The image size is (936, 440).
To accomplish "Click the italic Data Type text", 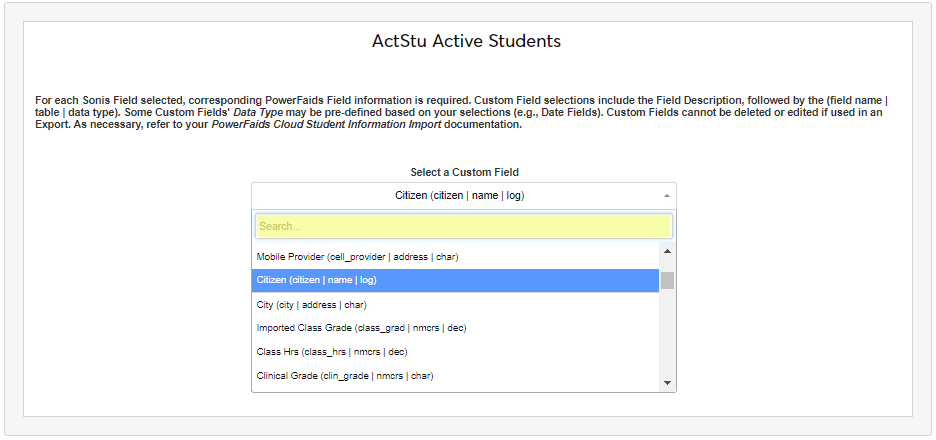I will (x=260, y=112).
